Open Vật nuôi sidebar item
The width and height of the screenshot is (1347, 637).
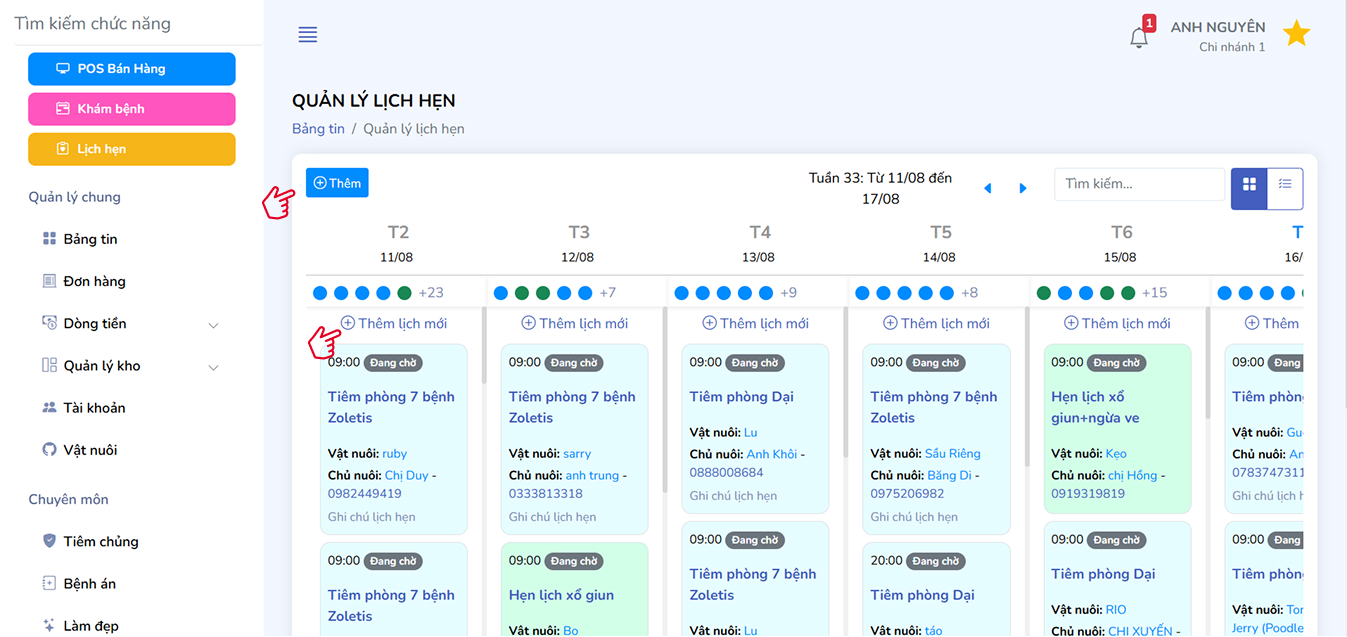[90, 450]
